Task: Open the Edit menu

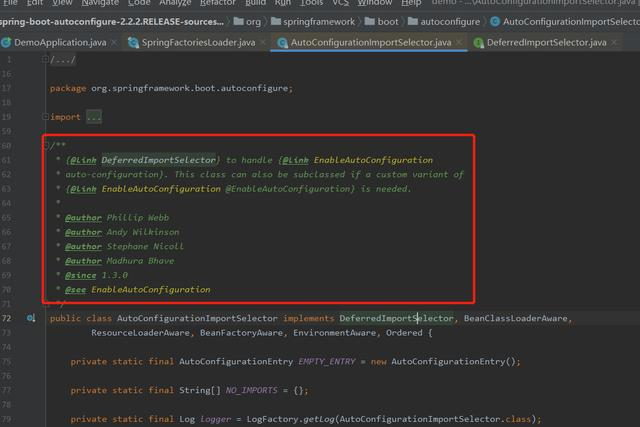Action: pyautogui.click(x=35, y=2)
